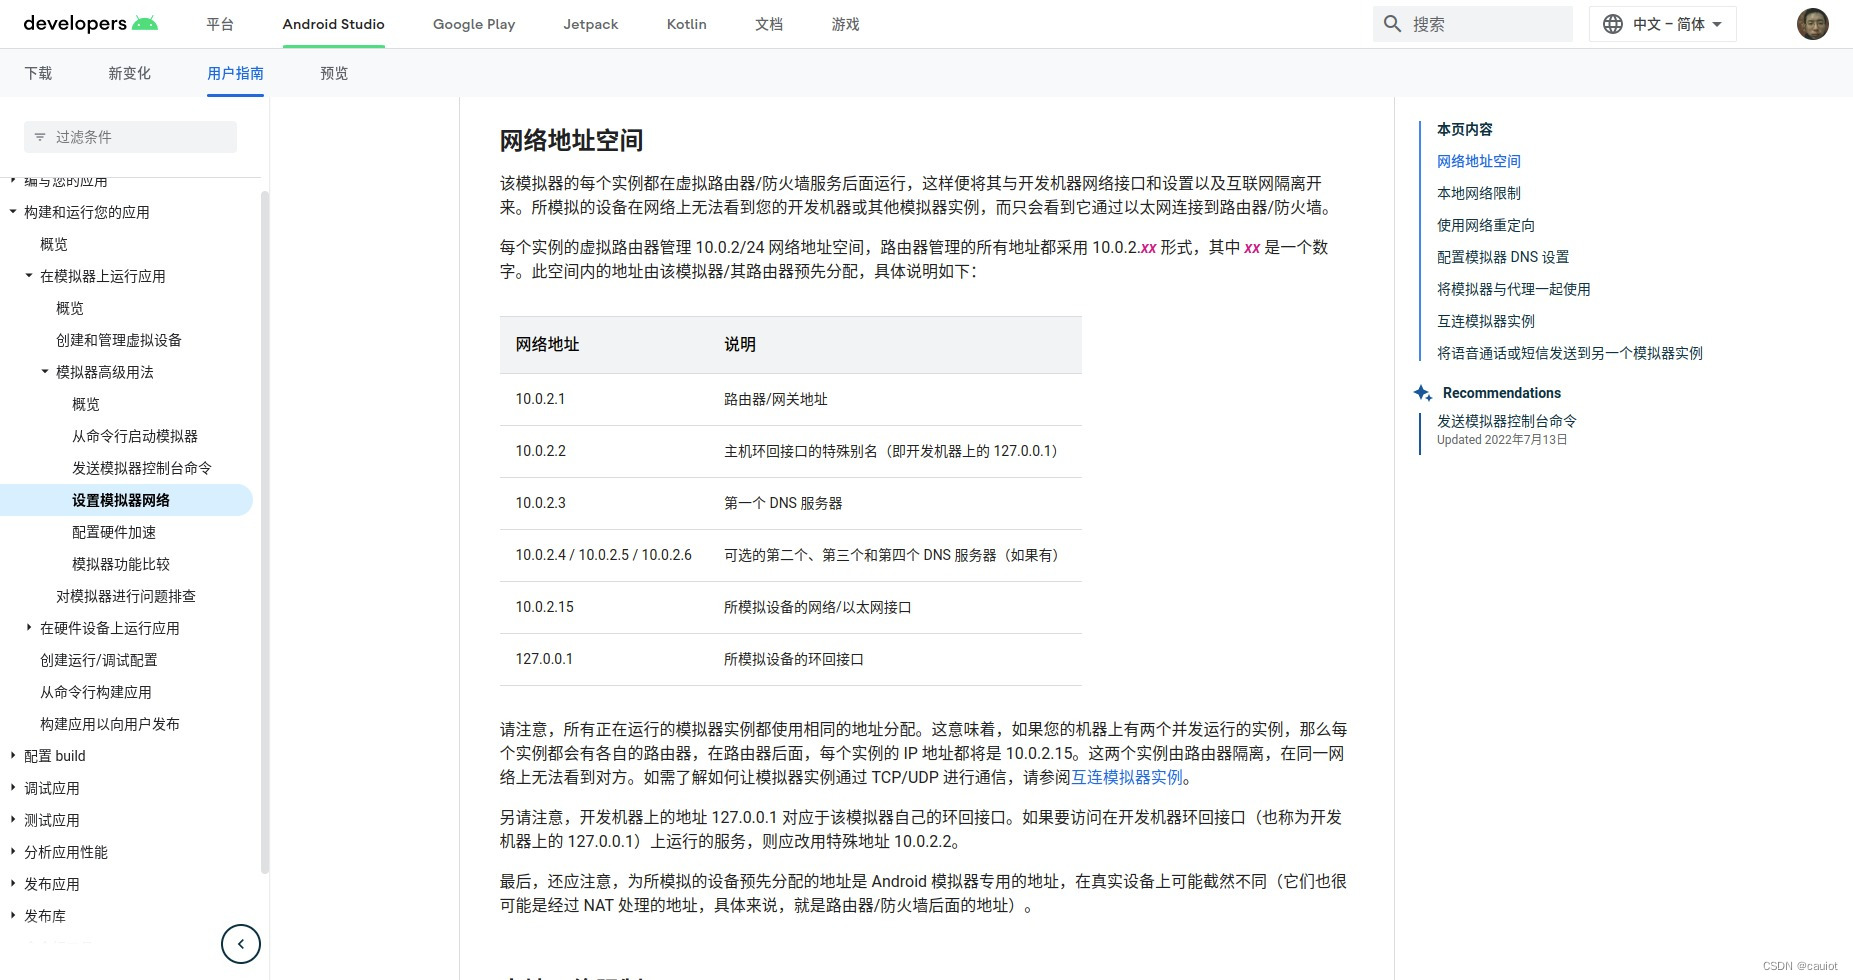Click the search magnifier icon
1853x980 pixels.
1392,24
